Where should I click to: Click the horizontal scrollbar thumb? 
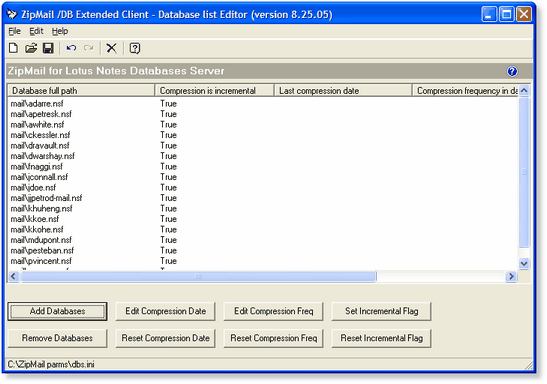tap(198, 276)
